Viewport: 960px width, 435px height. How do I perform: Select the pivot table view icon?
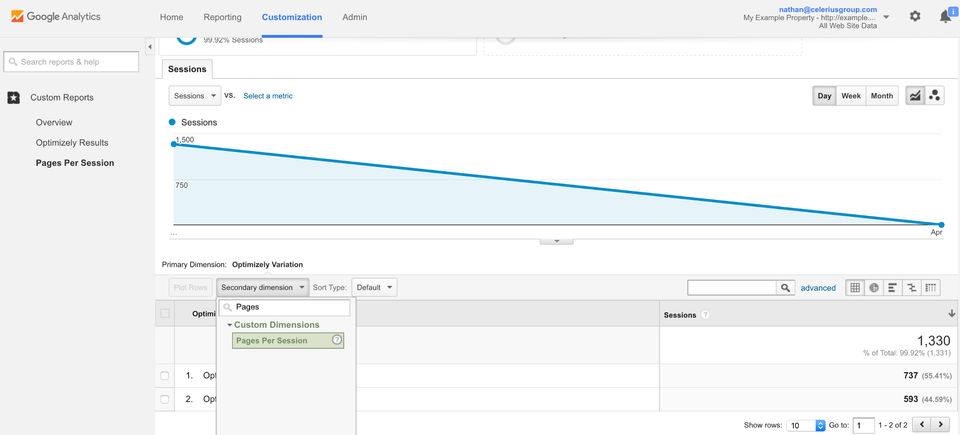click(931, 288)
